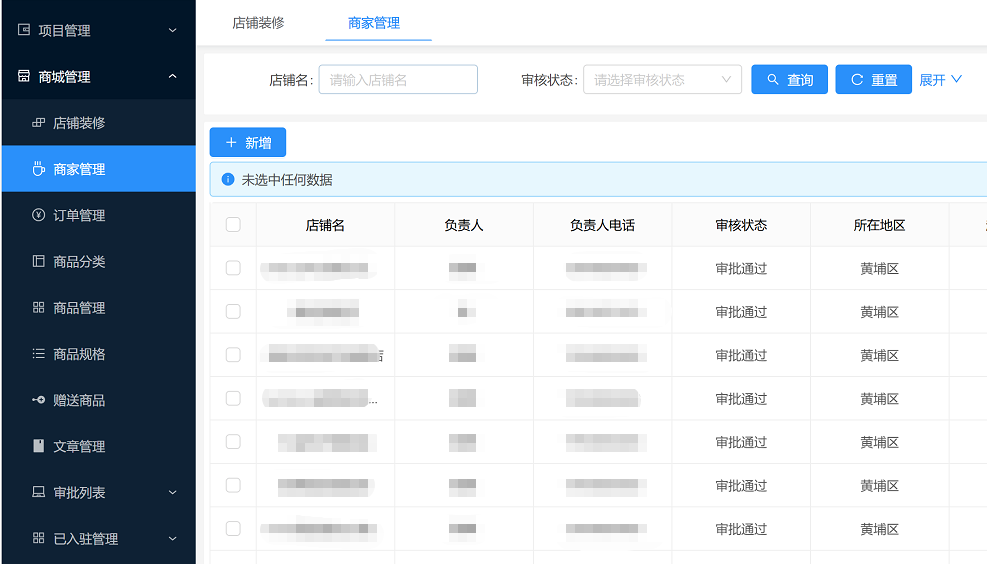Toggle the select-all checkbox in table header
988x564 pixels.
233,225
